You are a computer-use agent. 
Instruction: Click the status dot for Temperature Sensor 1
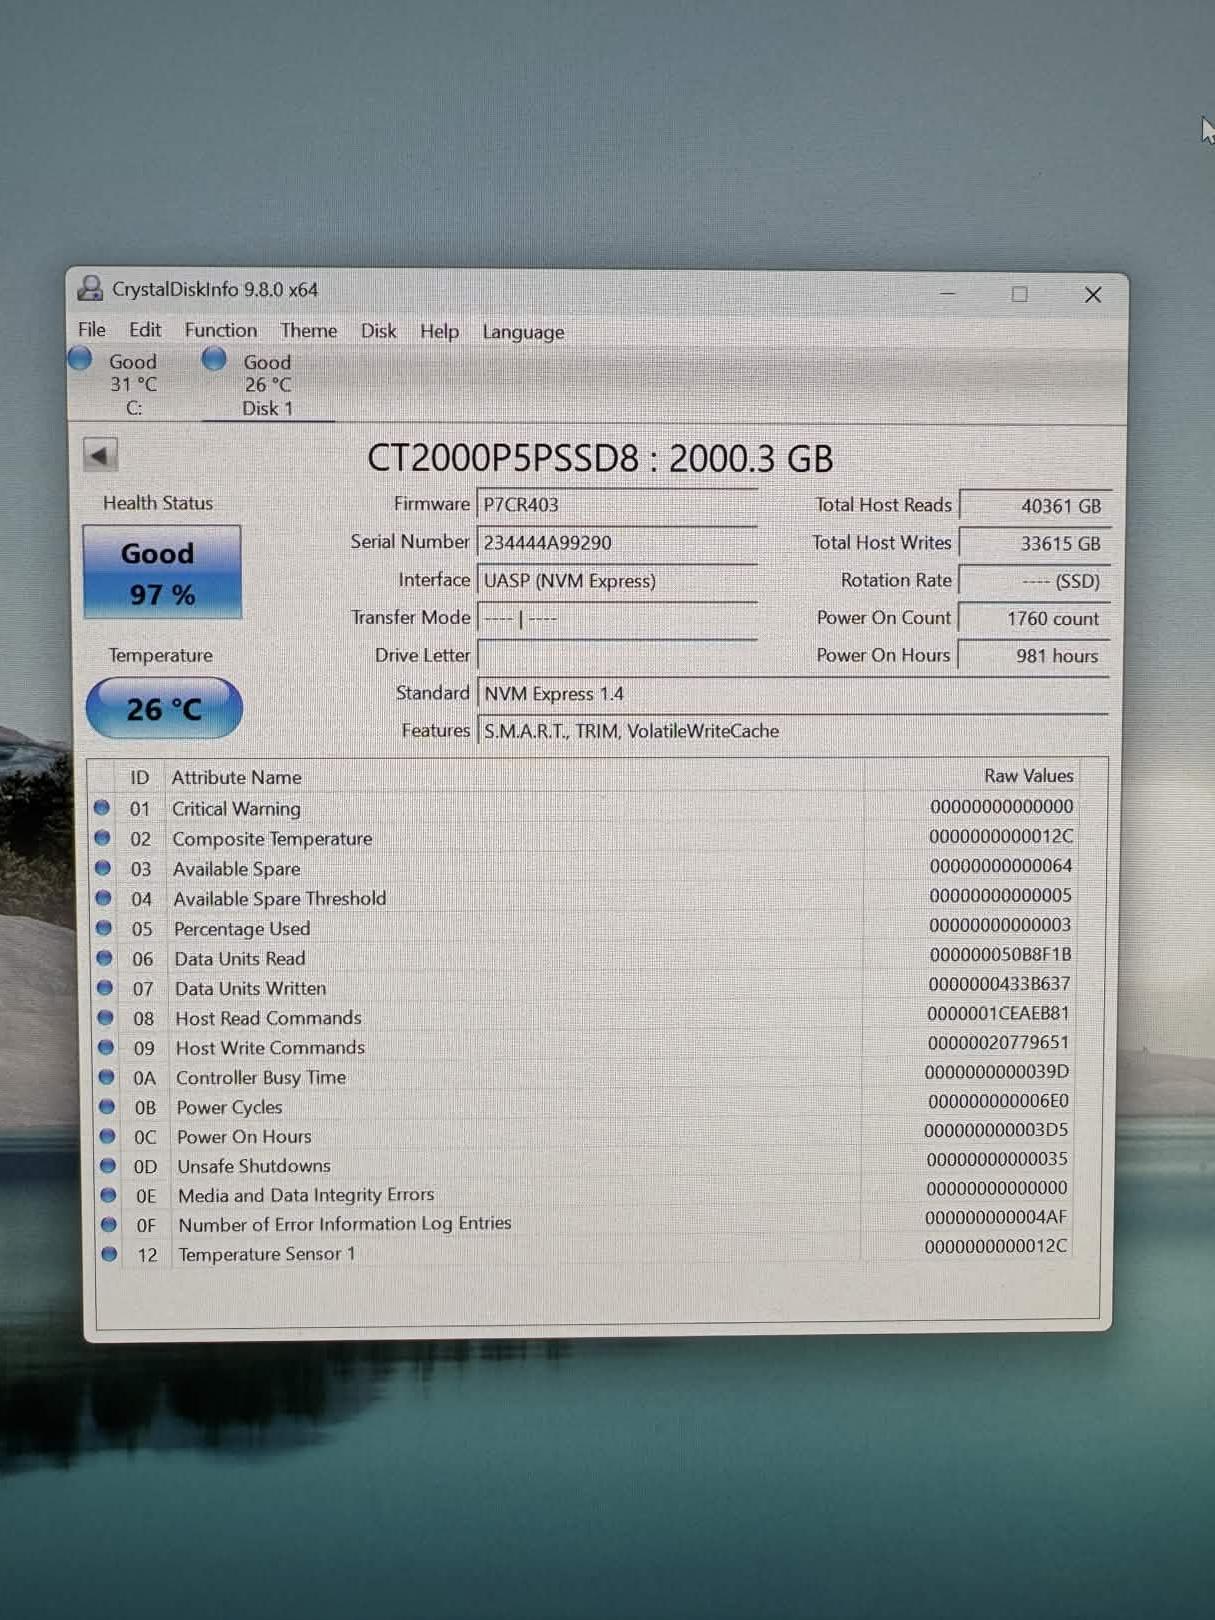109,1253
